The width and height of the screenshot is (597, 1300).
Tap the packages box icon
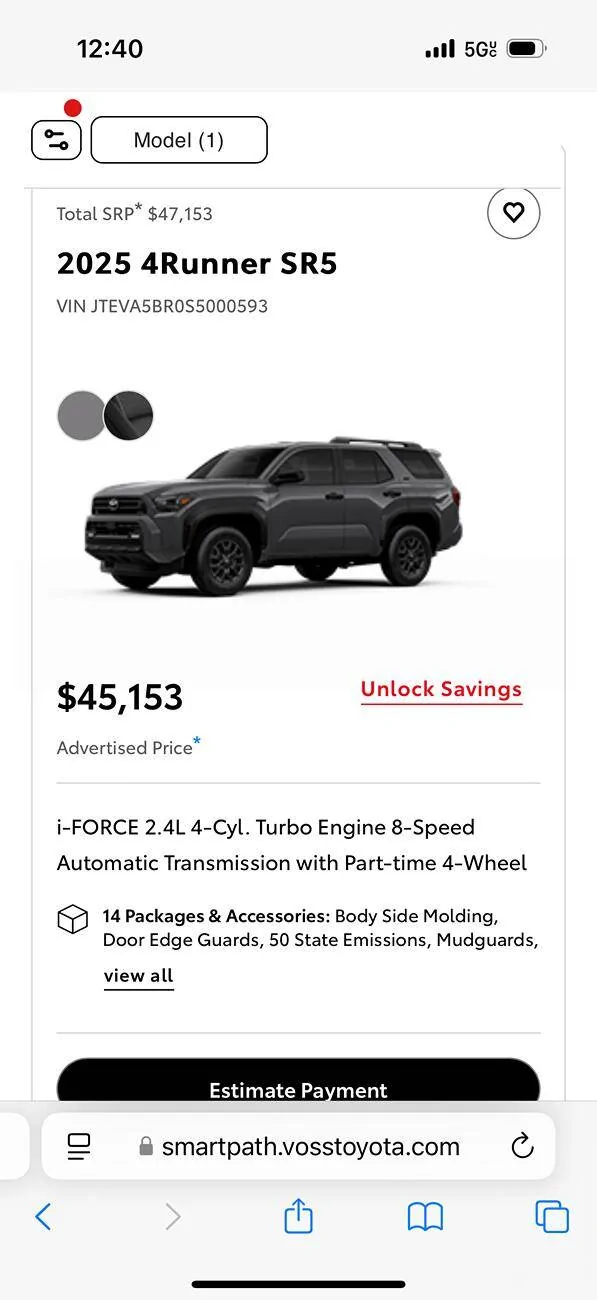click(72, 919)
